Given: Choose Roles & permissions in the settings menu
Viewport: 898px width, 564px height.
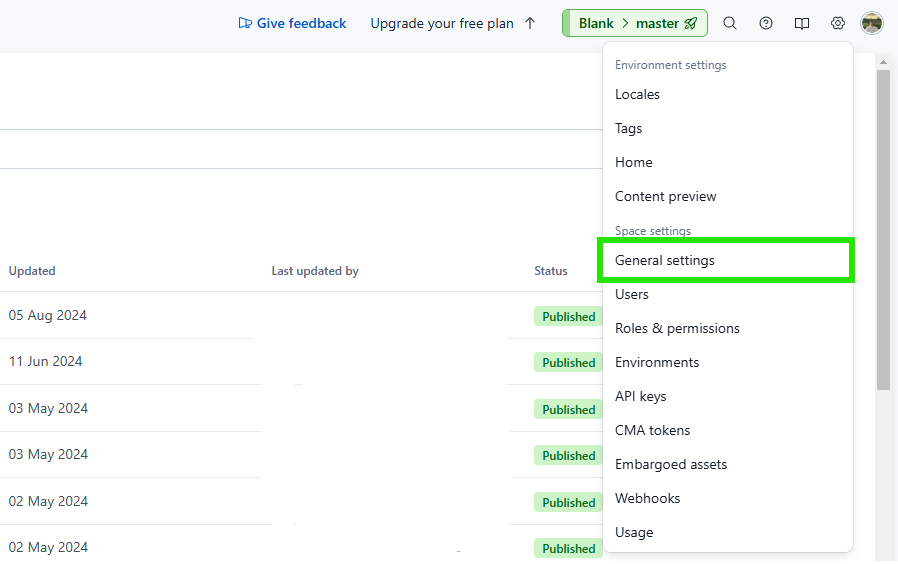Looking at the screenshot, I should [677, 329].
